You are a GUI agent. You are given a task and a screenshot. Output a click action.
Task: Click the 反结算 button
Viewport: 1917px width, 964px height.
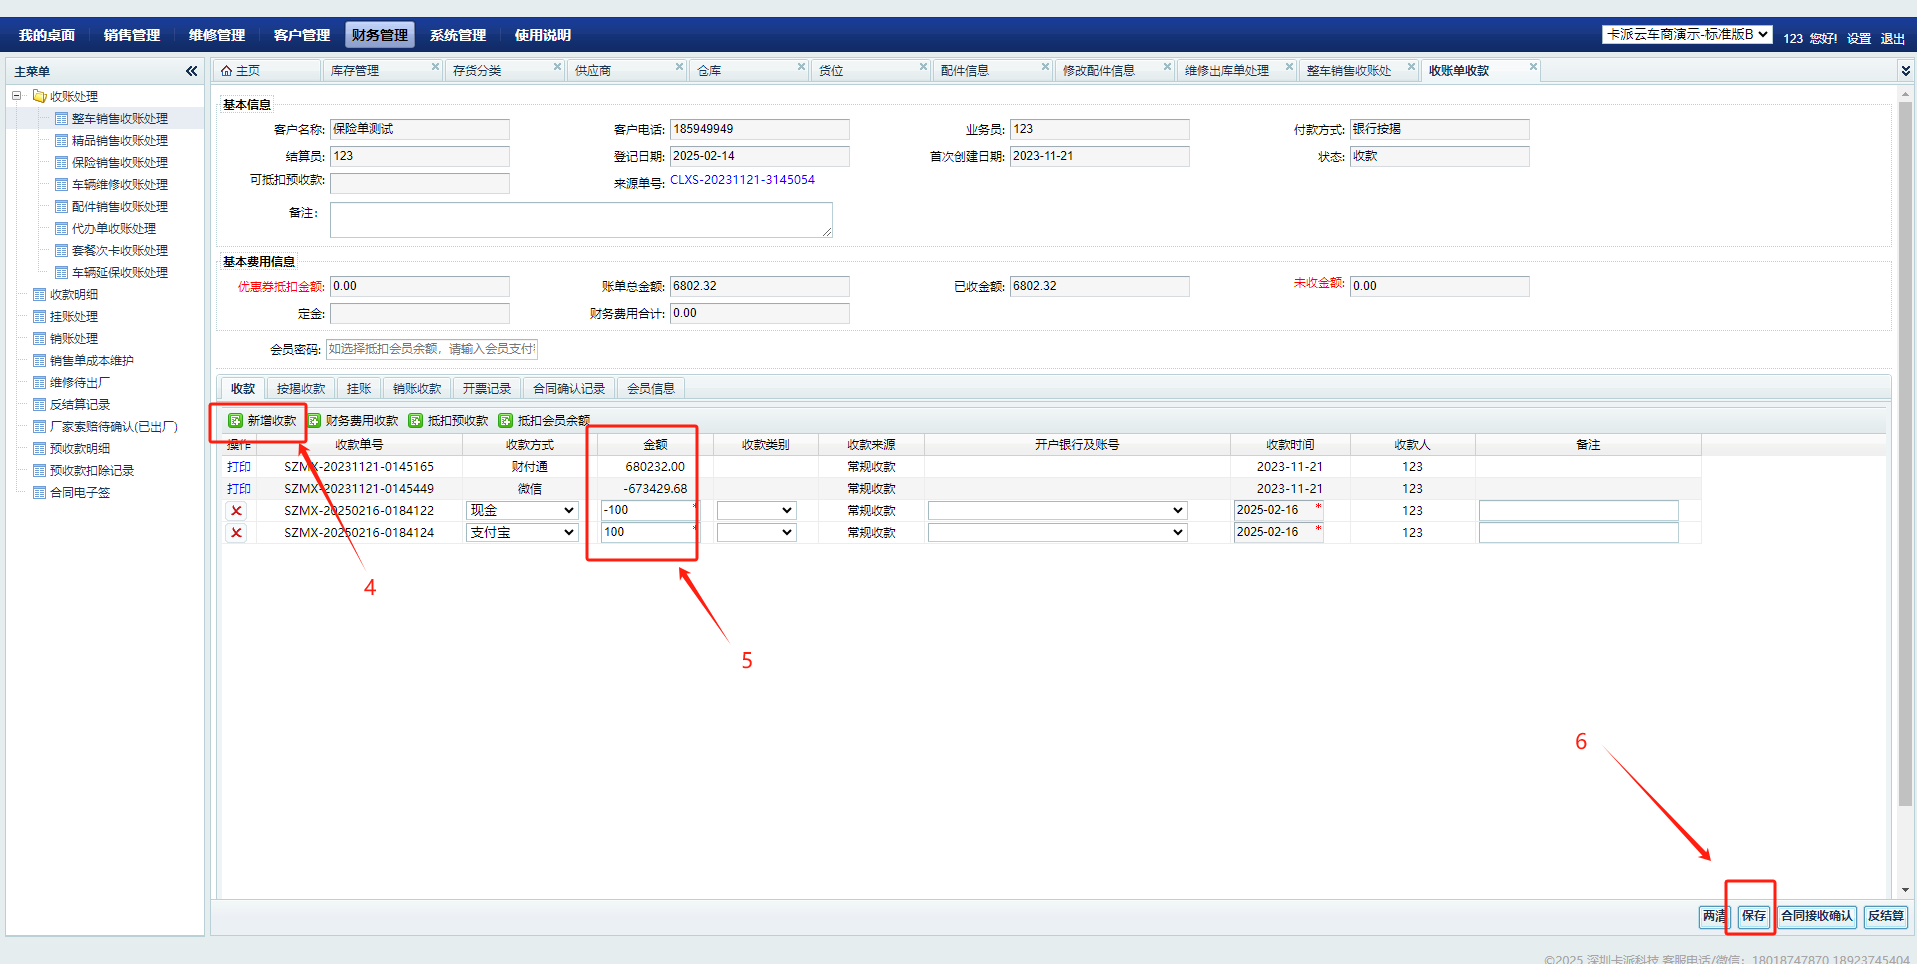click(x=1885, y=916)
